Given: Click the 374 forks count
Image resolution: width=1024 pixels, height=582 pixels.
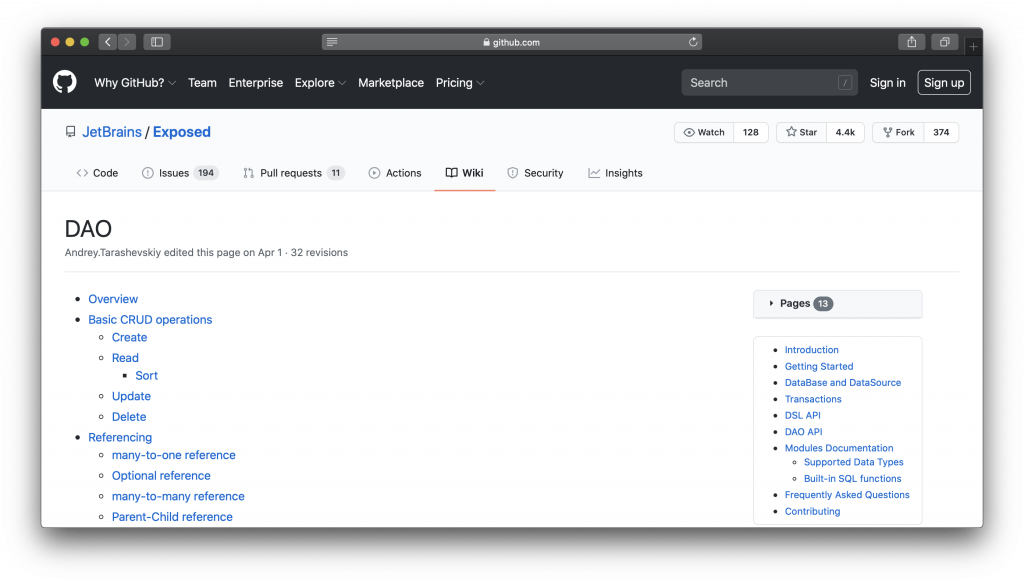Looking at the screenshot, I should [941, 132].
